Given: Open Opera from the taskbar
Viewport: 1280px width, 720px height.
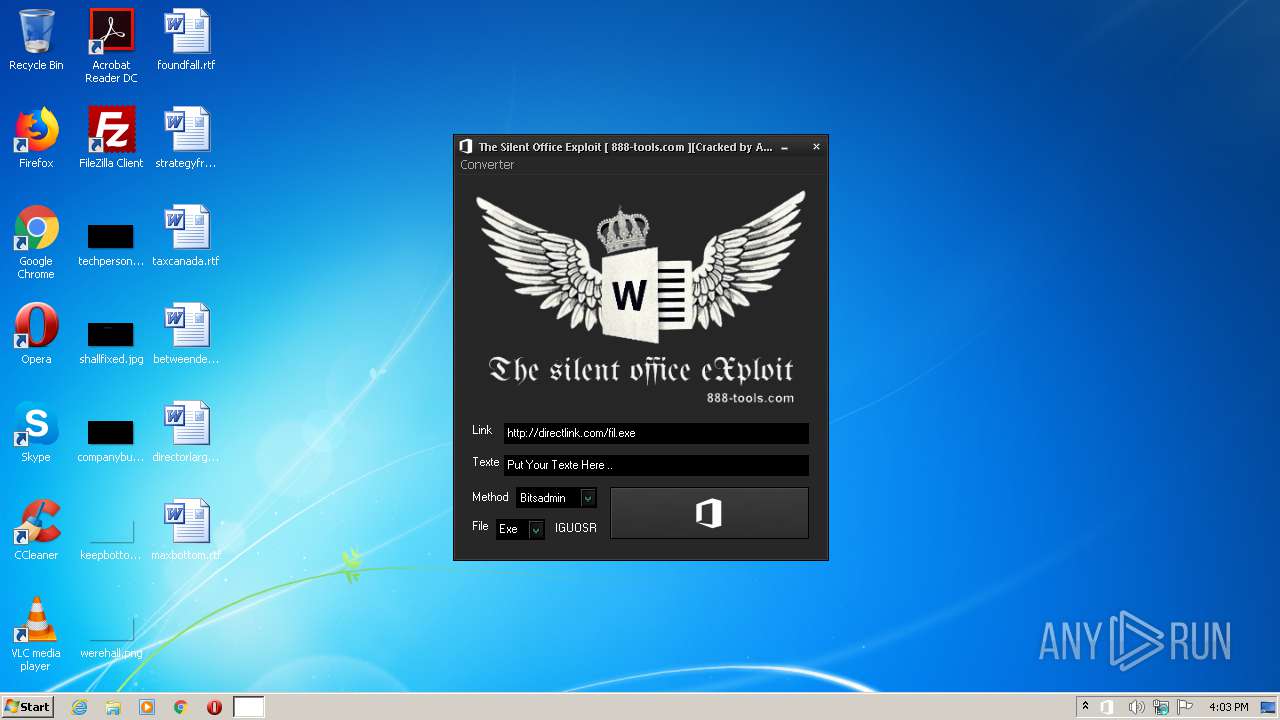Looking at the screenshot, I should (214, 707).
